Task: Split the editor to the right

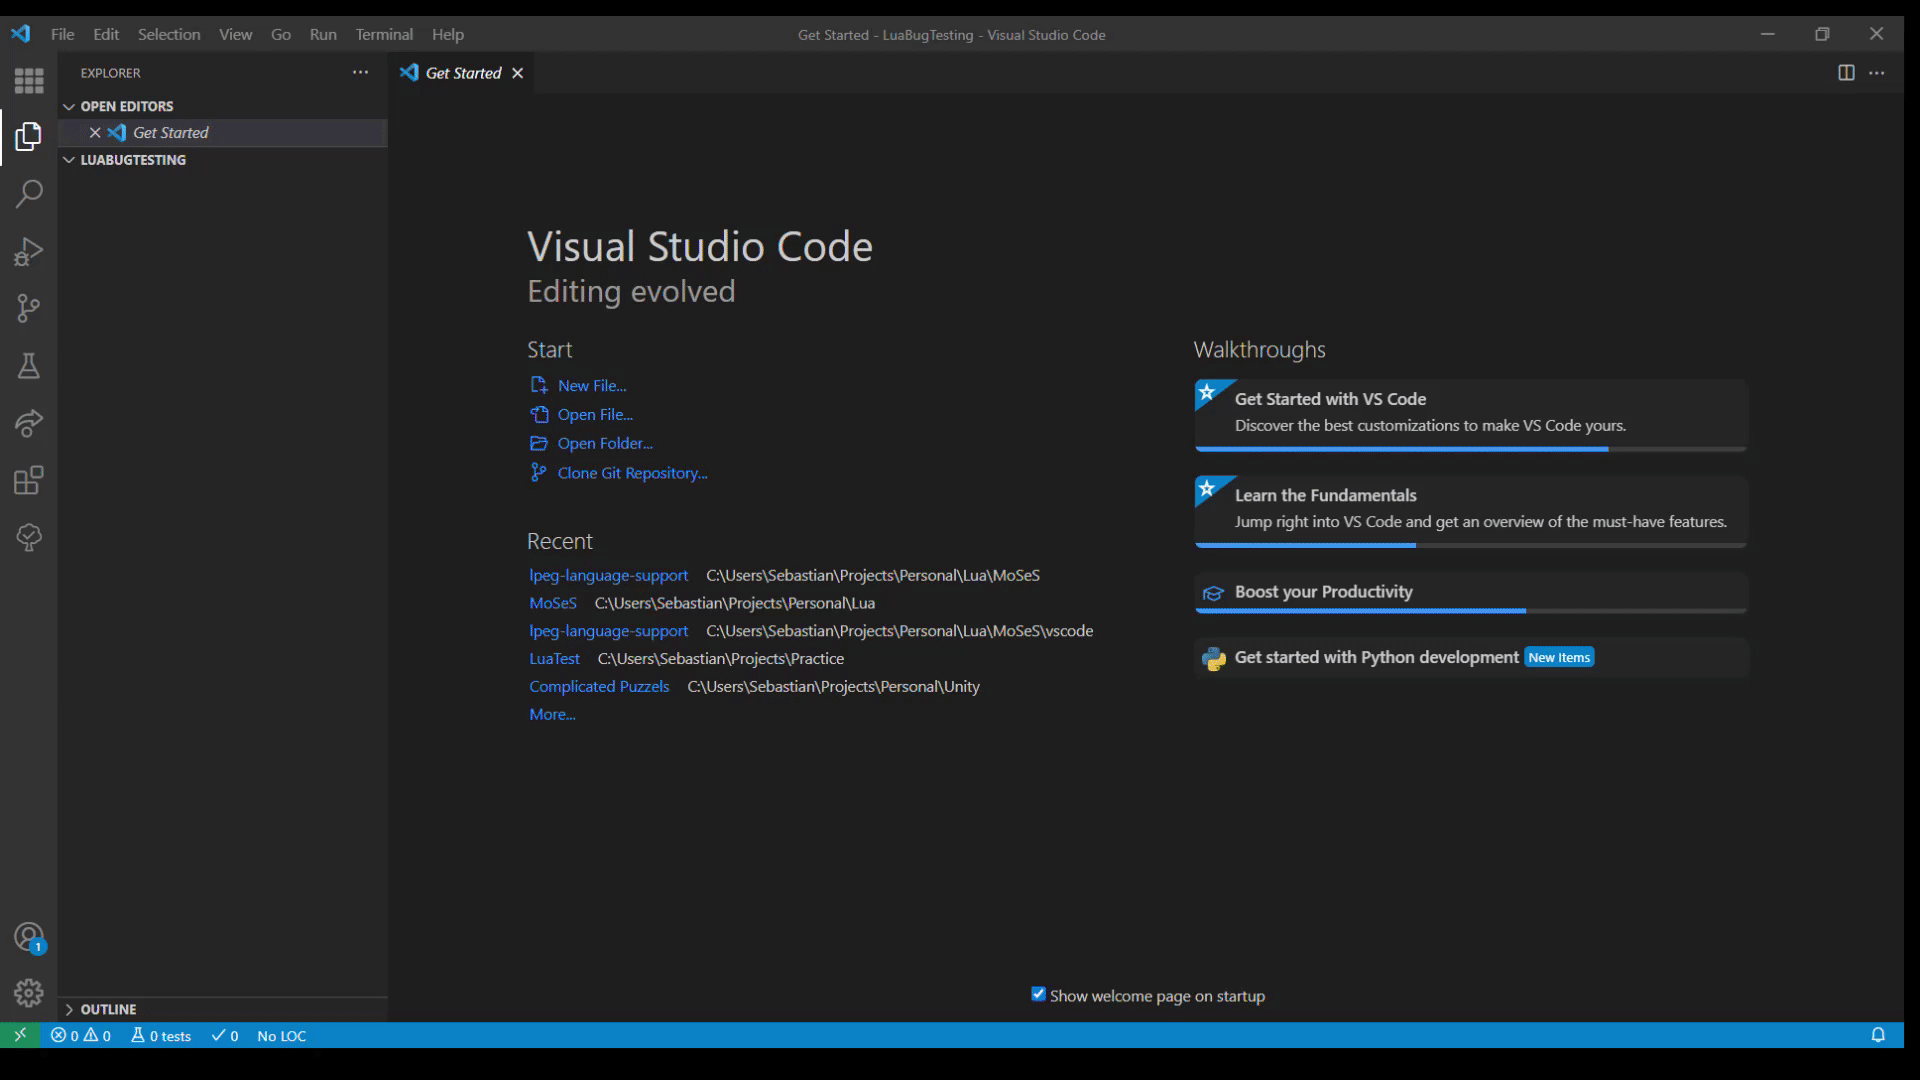Action: (1846, 73)
